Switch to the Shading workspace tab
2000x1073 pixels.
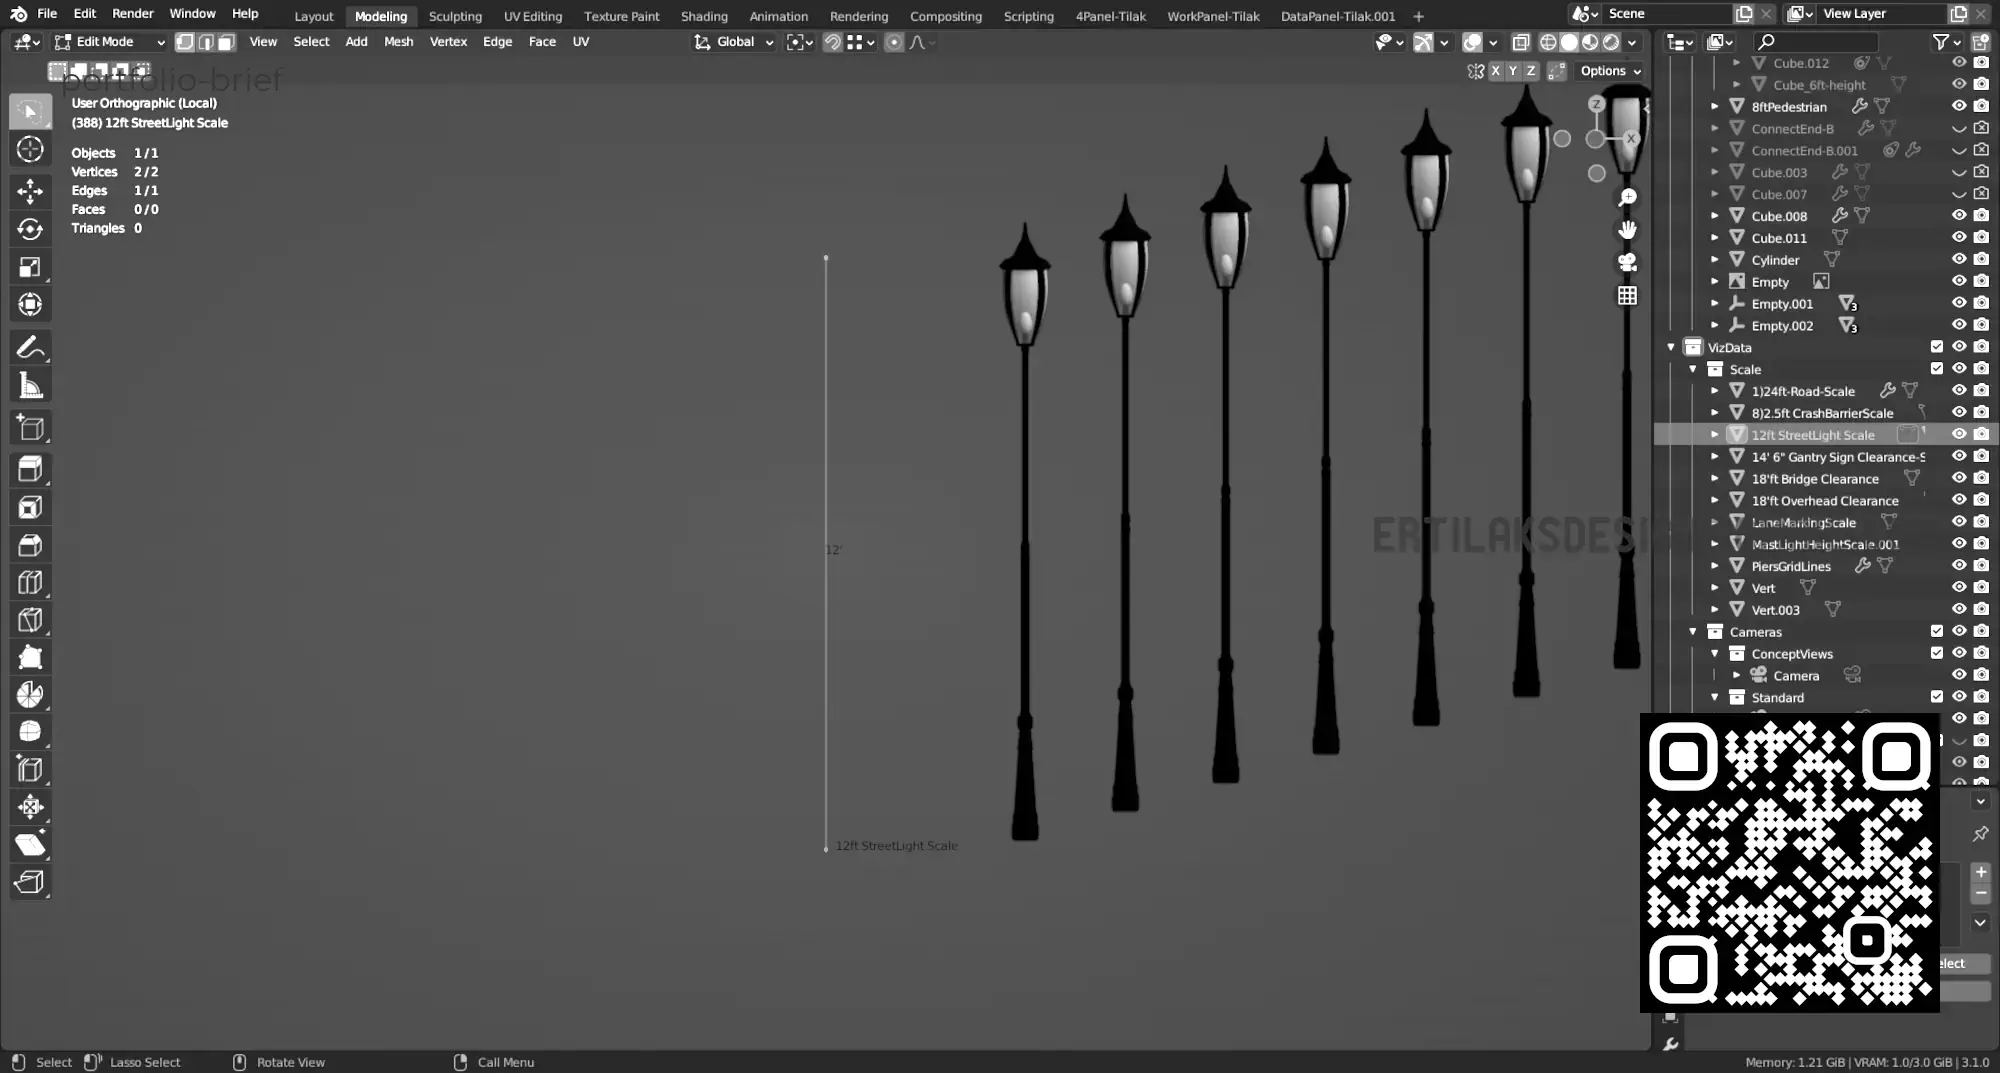point(704,16)
